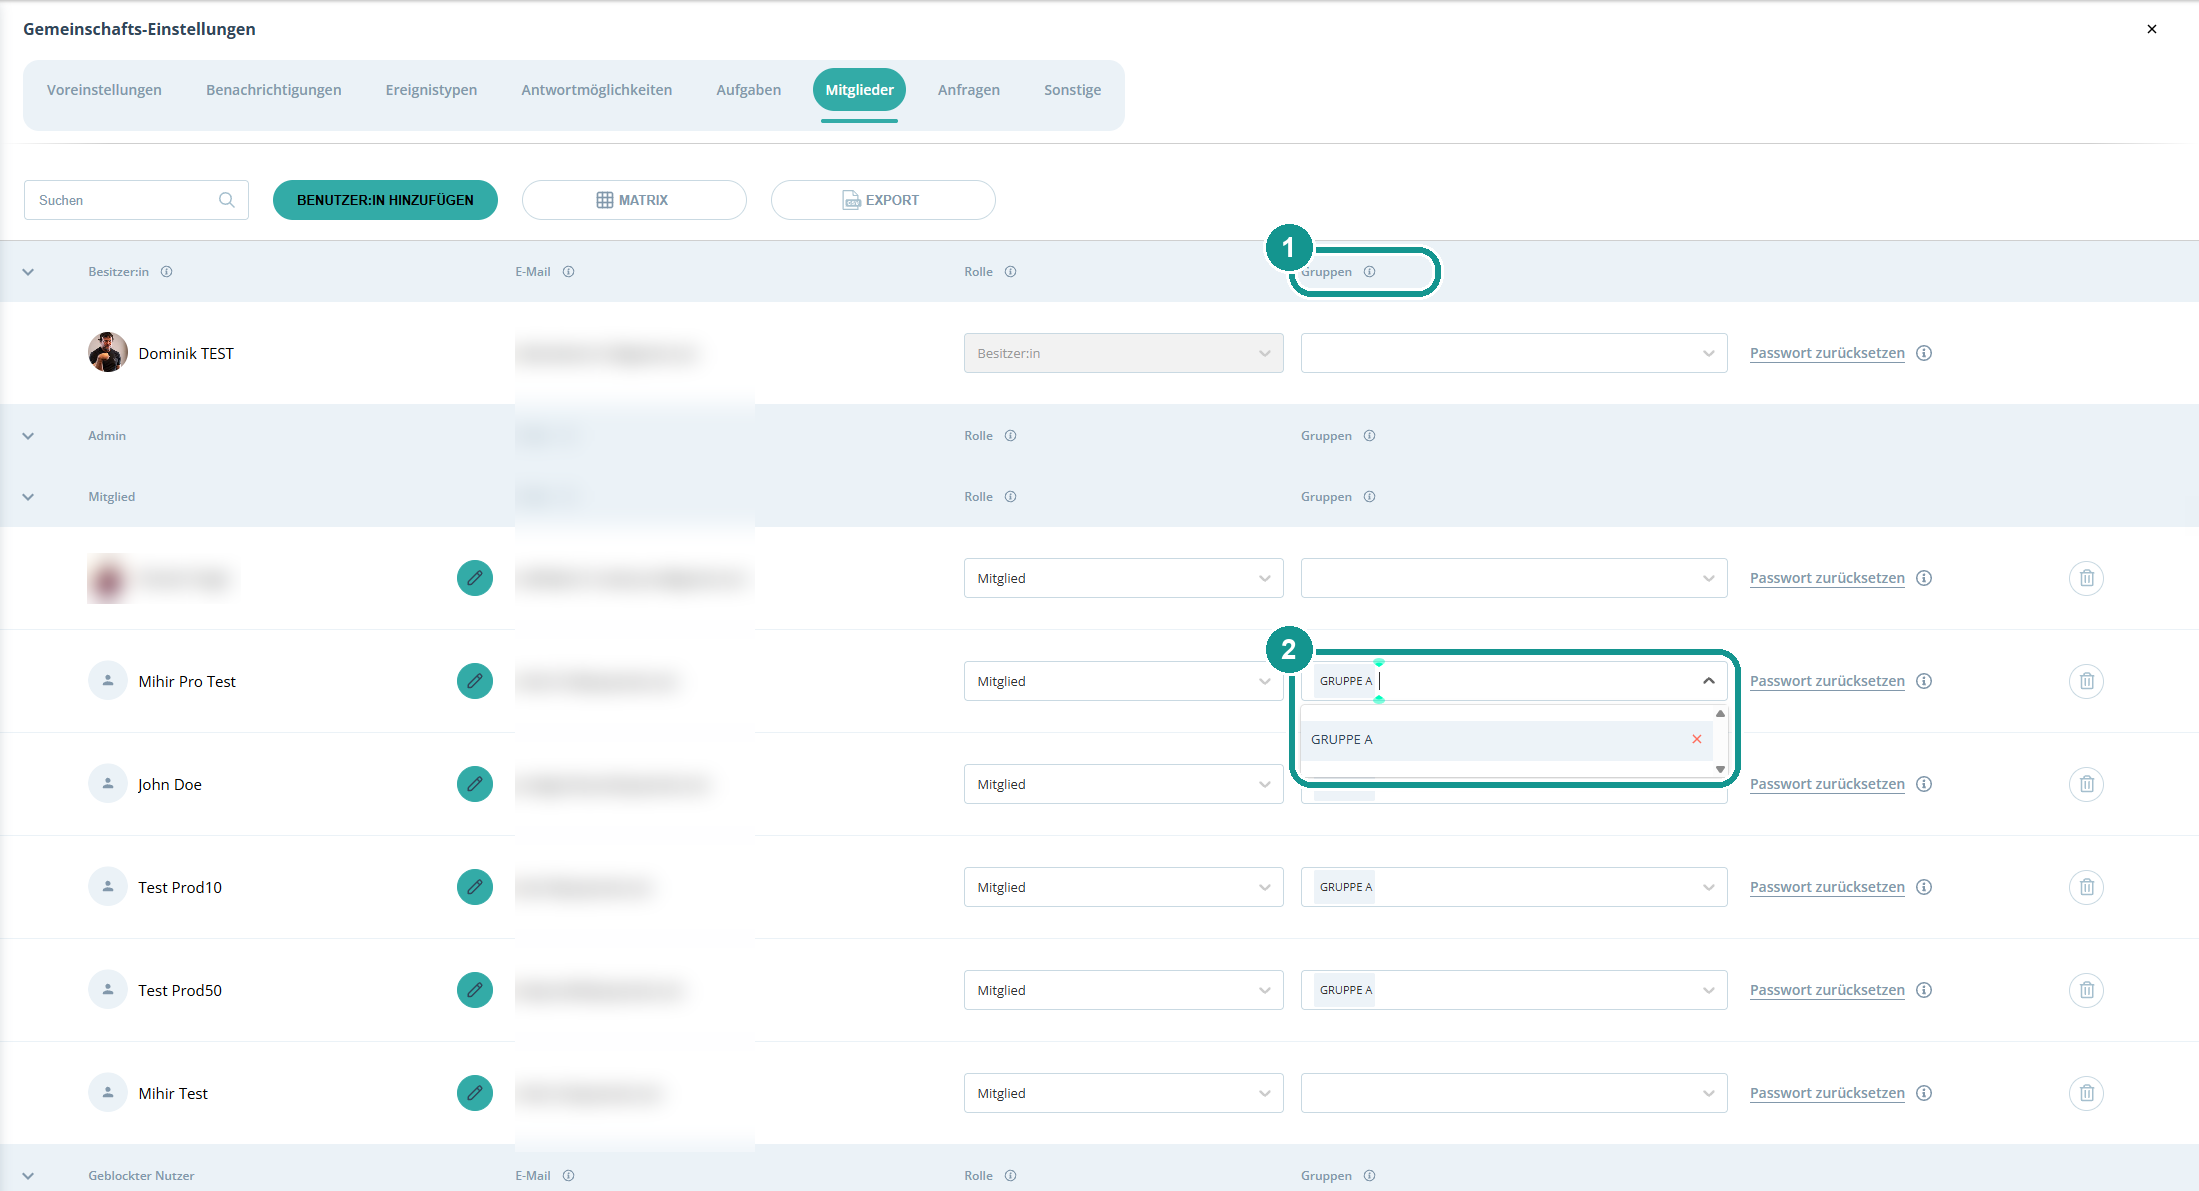Screen dimensions: 2199x1191
Task: Delete John Doe with trash icon
Action: 2086,784
